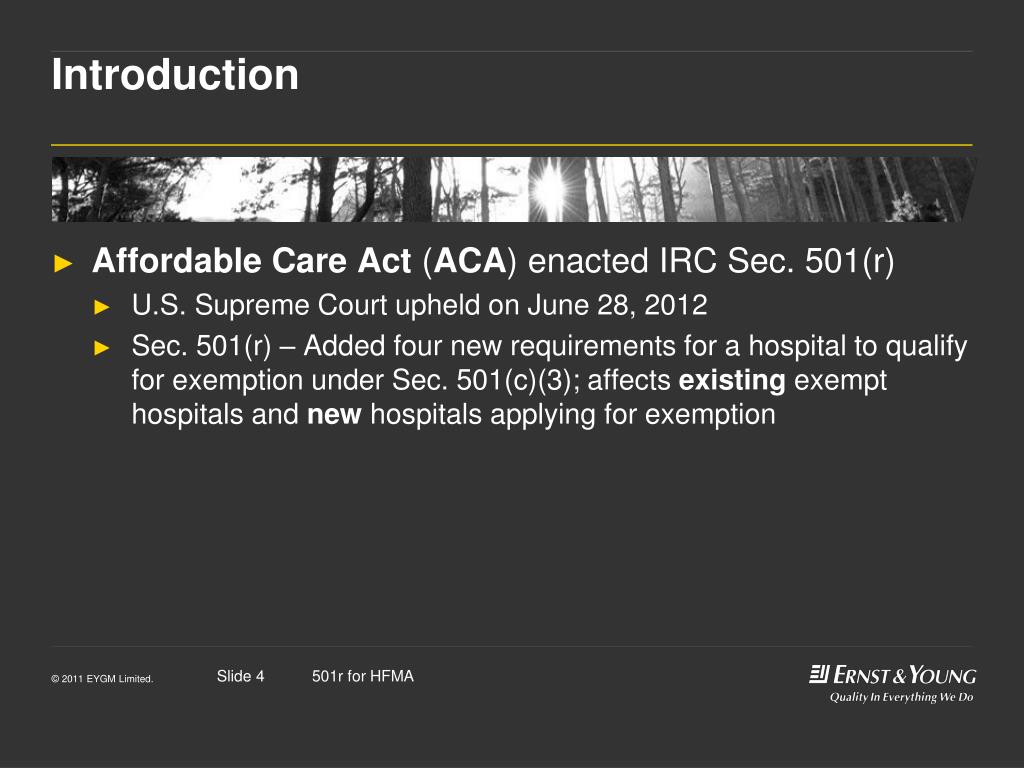Select the bold text Affordable Care Act
This screenshot has height=768, width=1024.
(x=251, y=261)
